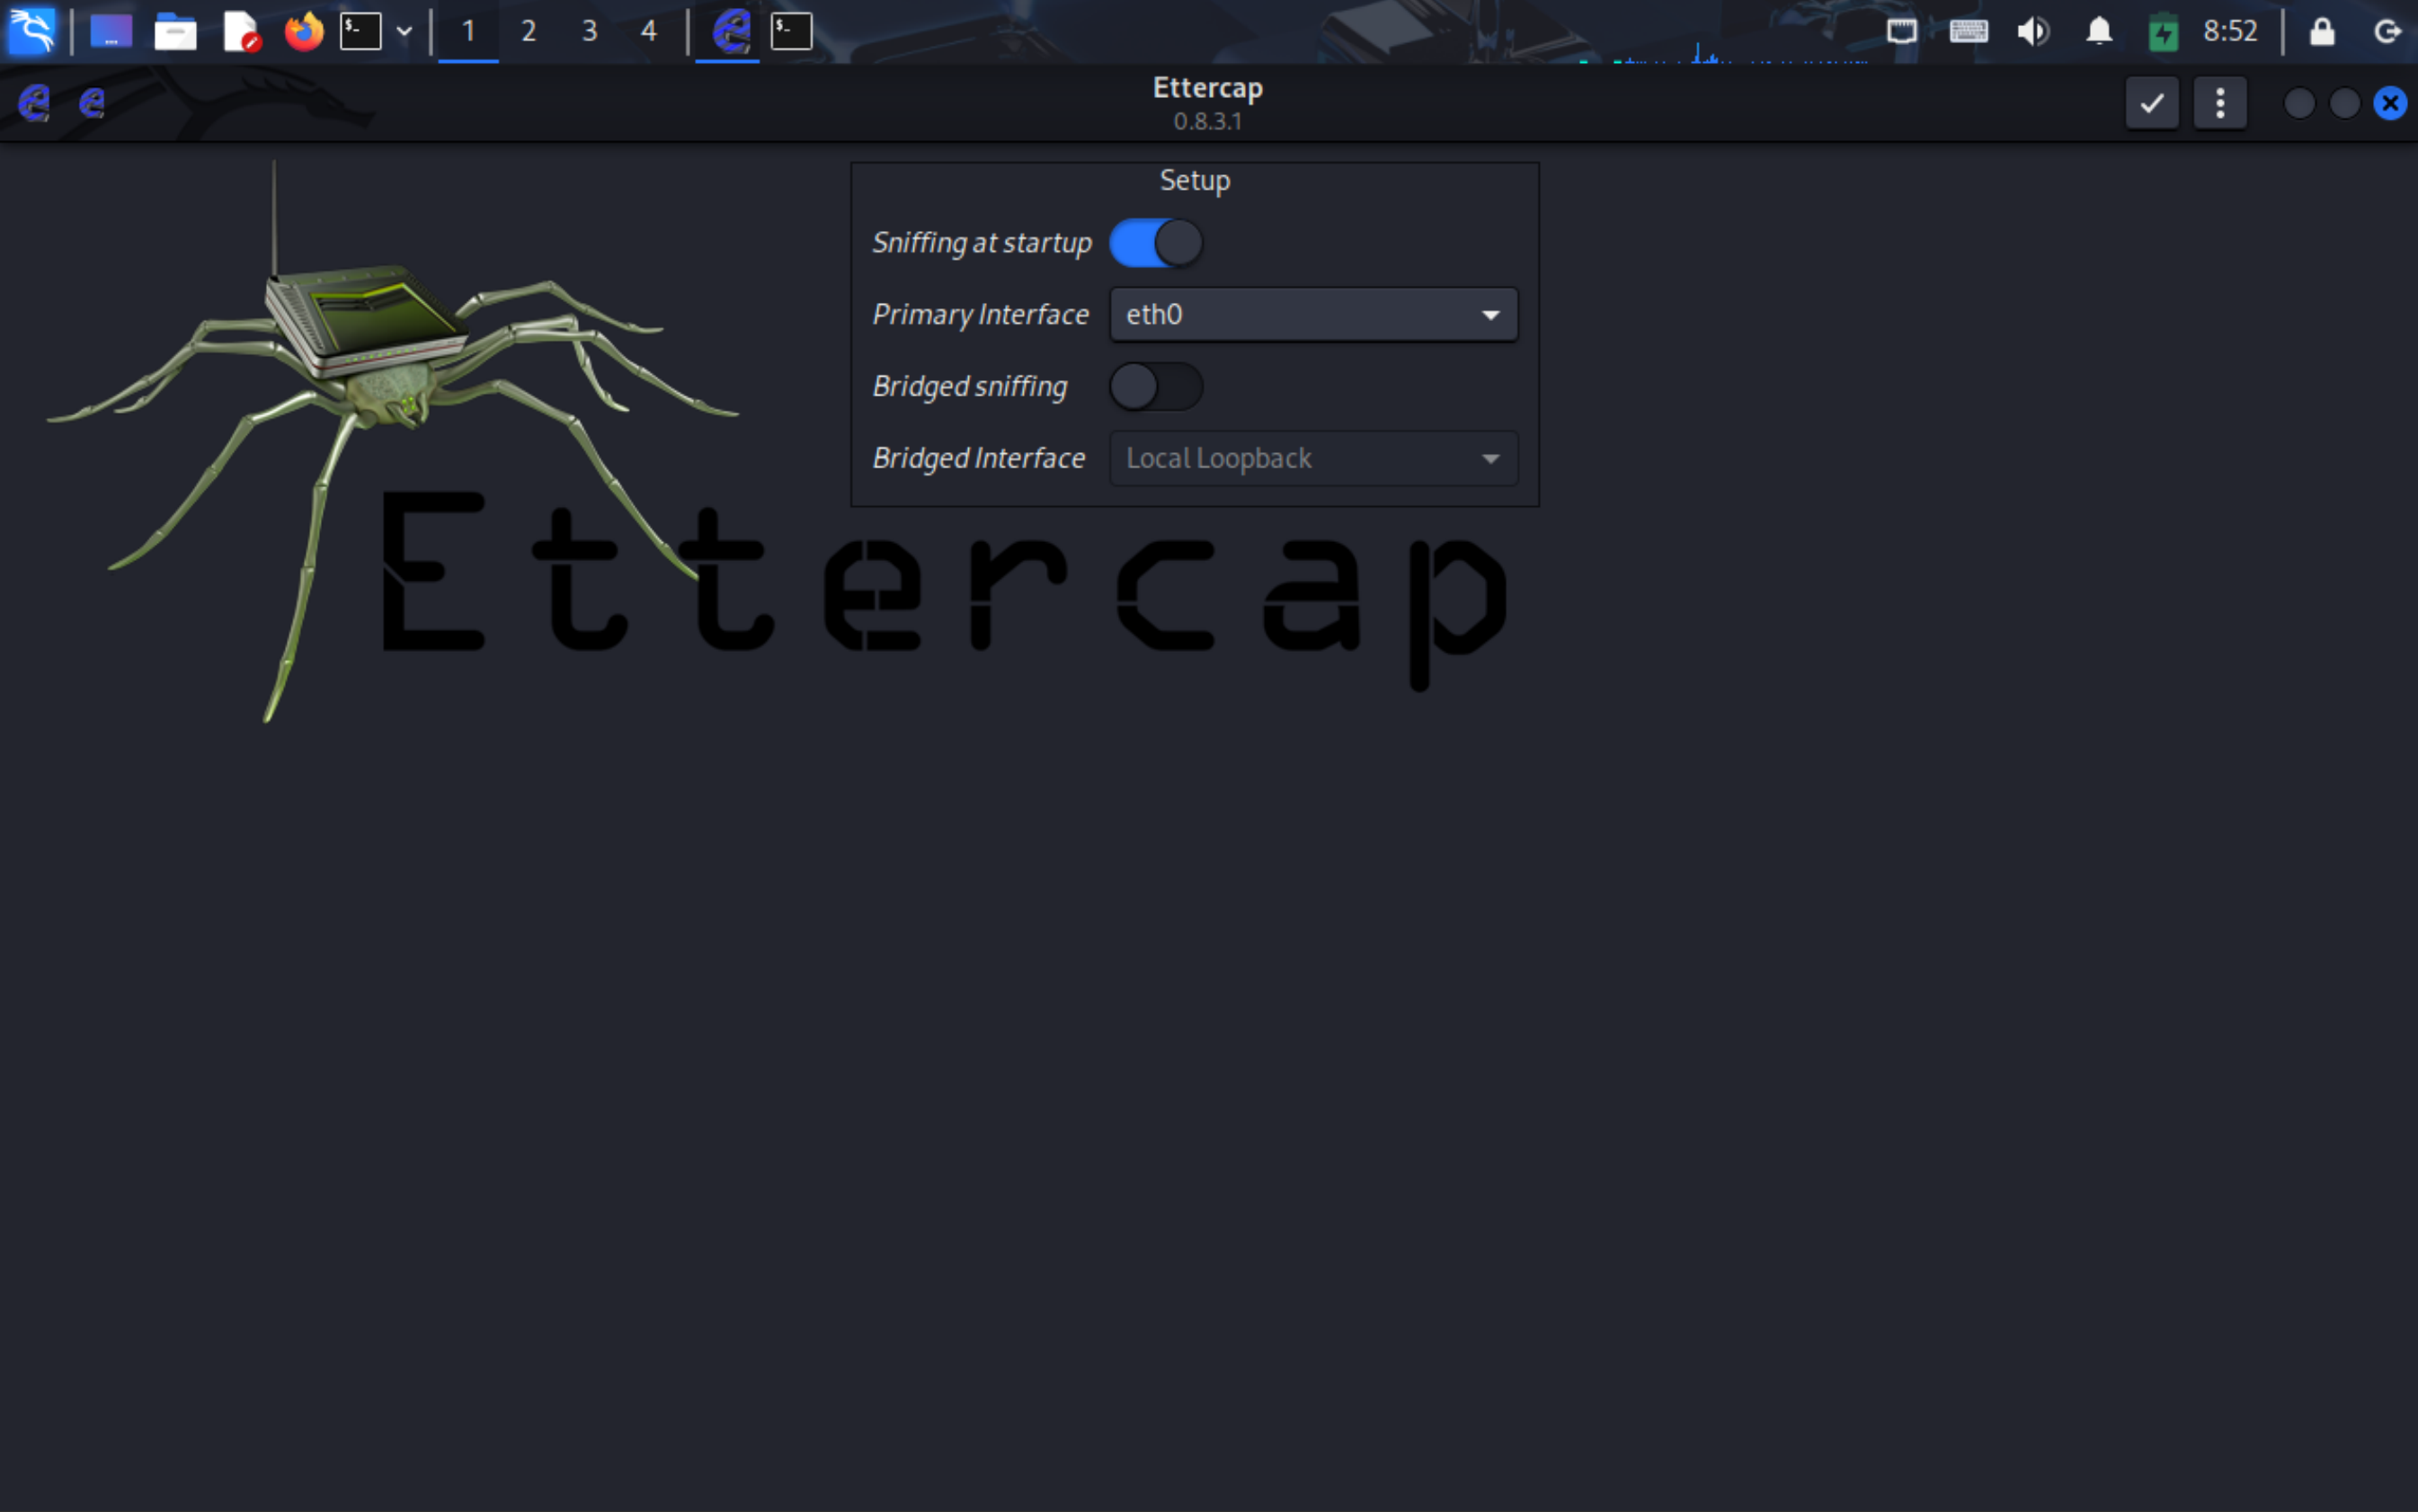
Task: Expand the Primary Interface eth0 dropdown
Action: 1313,315
